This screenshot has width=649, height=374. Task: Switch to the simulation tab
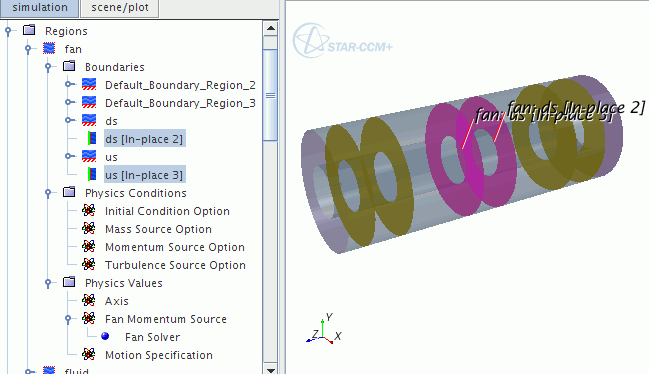tap(40, 8)
